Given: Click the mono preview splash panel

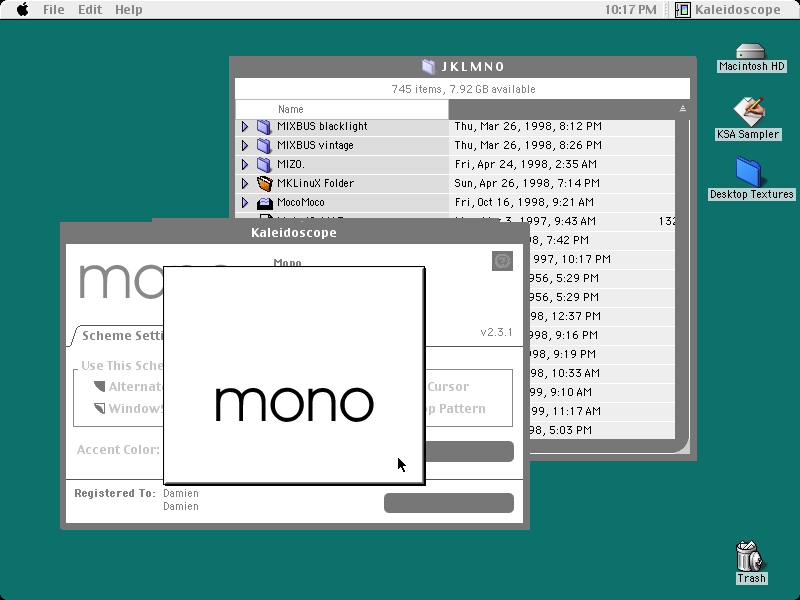Looking at the screenshot, I should pos(294,376).
